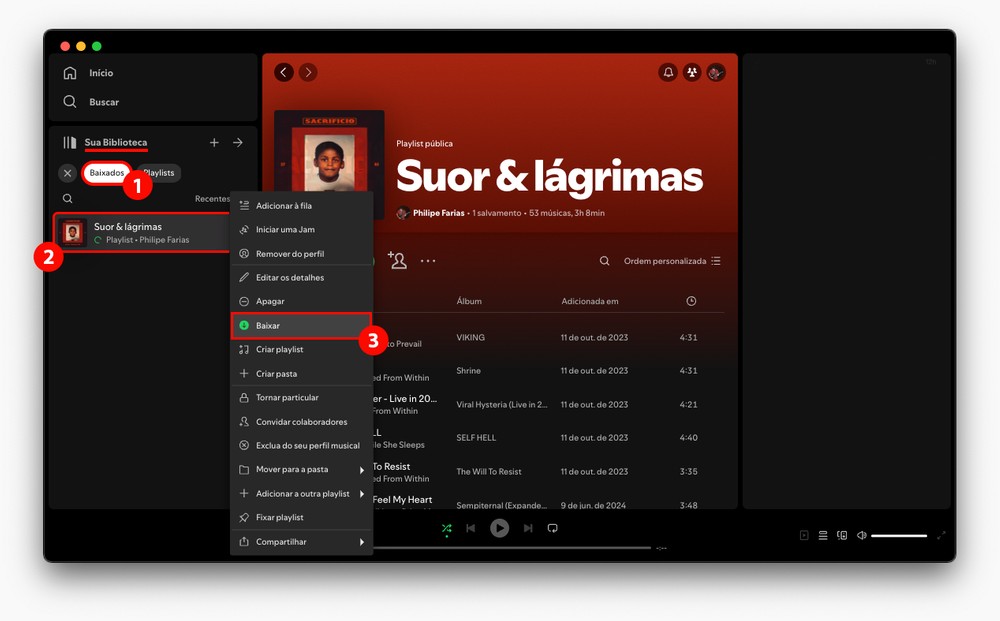Open the Recentes sort dropdown

pos(212,199)
